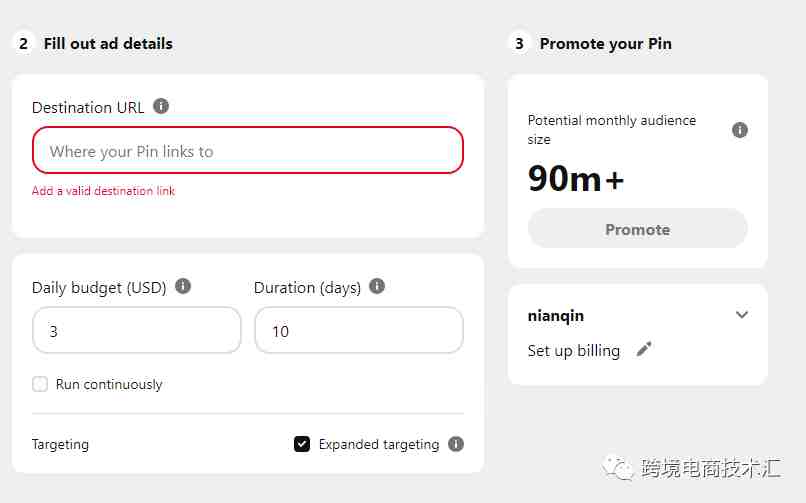Screen dimensions: 806x503
Task: Click the WeChat watermark logo icon
Action: point(617,468)
